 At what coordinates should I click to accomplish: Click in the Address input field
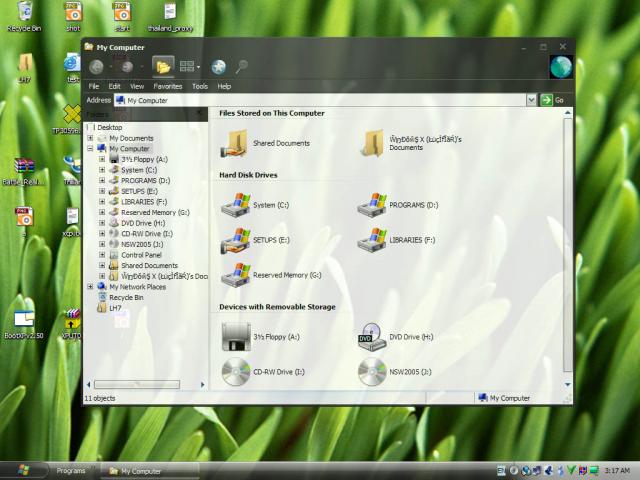click(320, 100)
